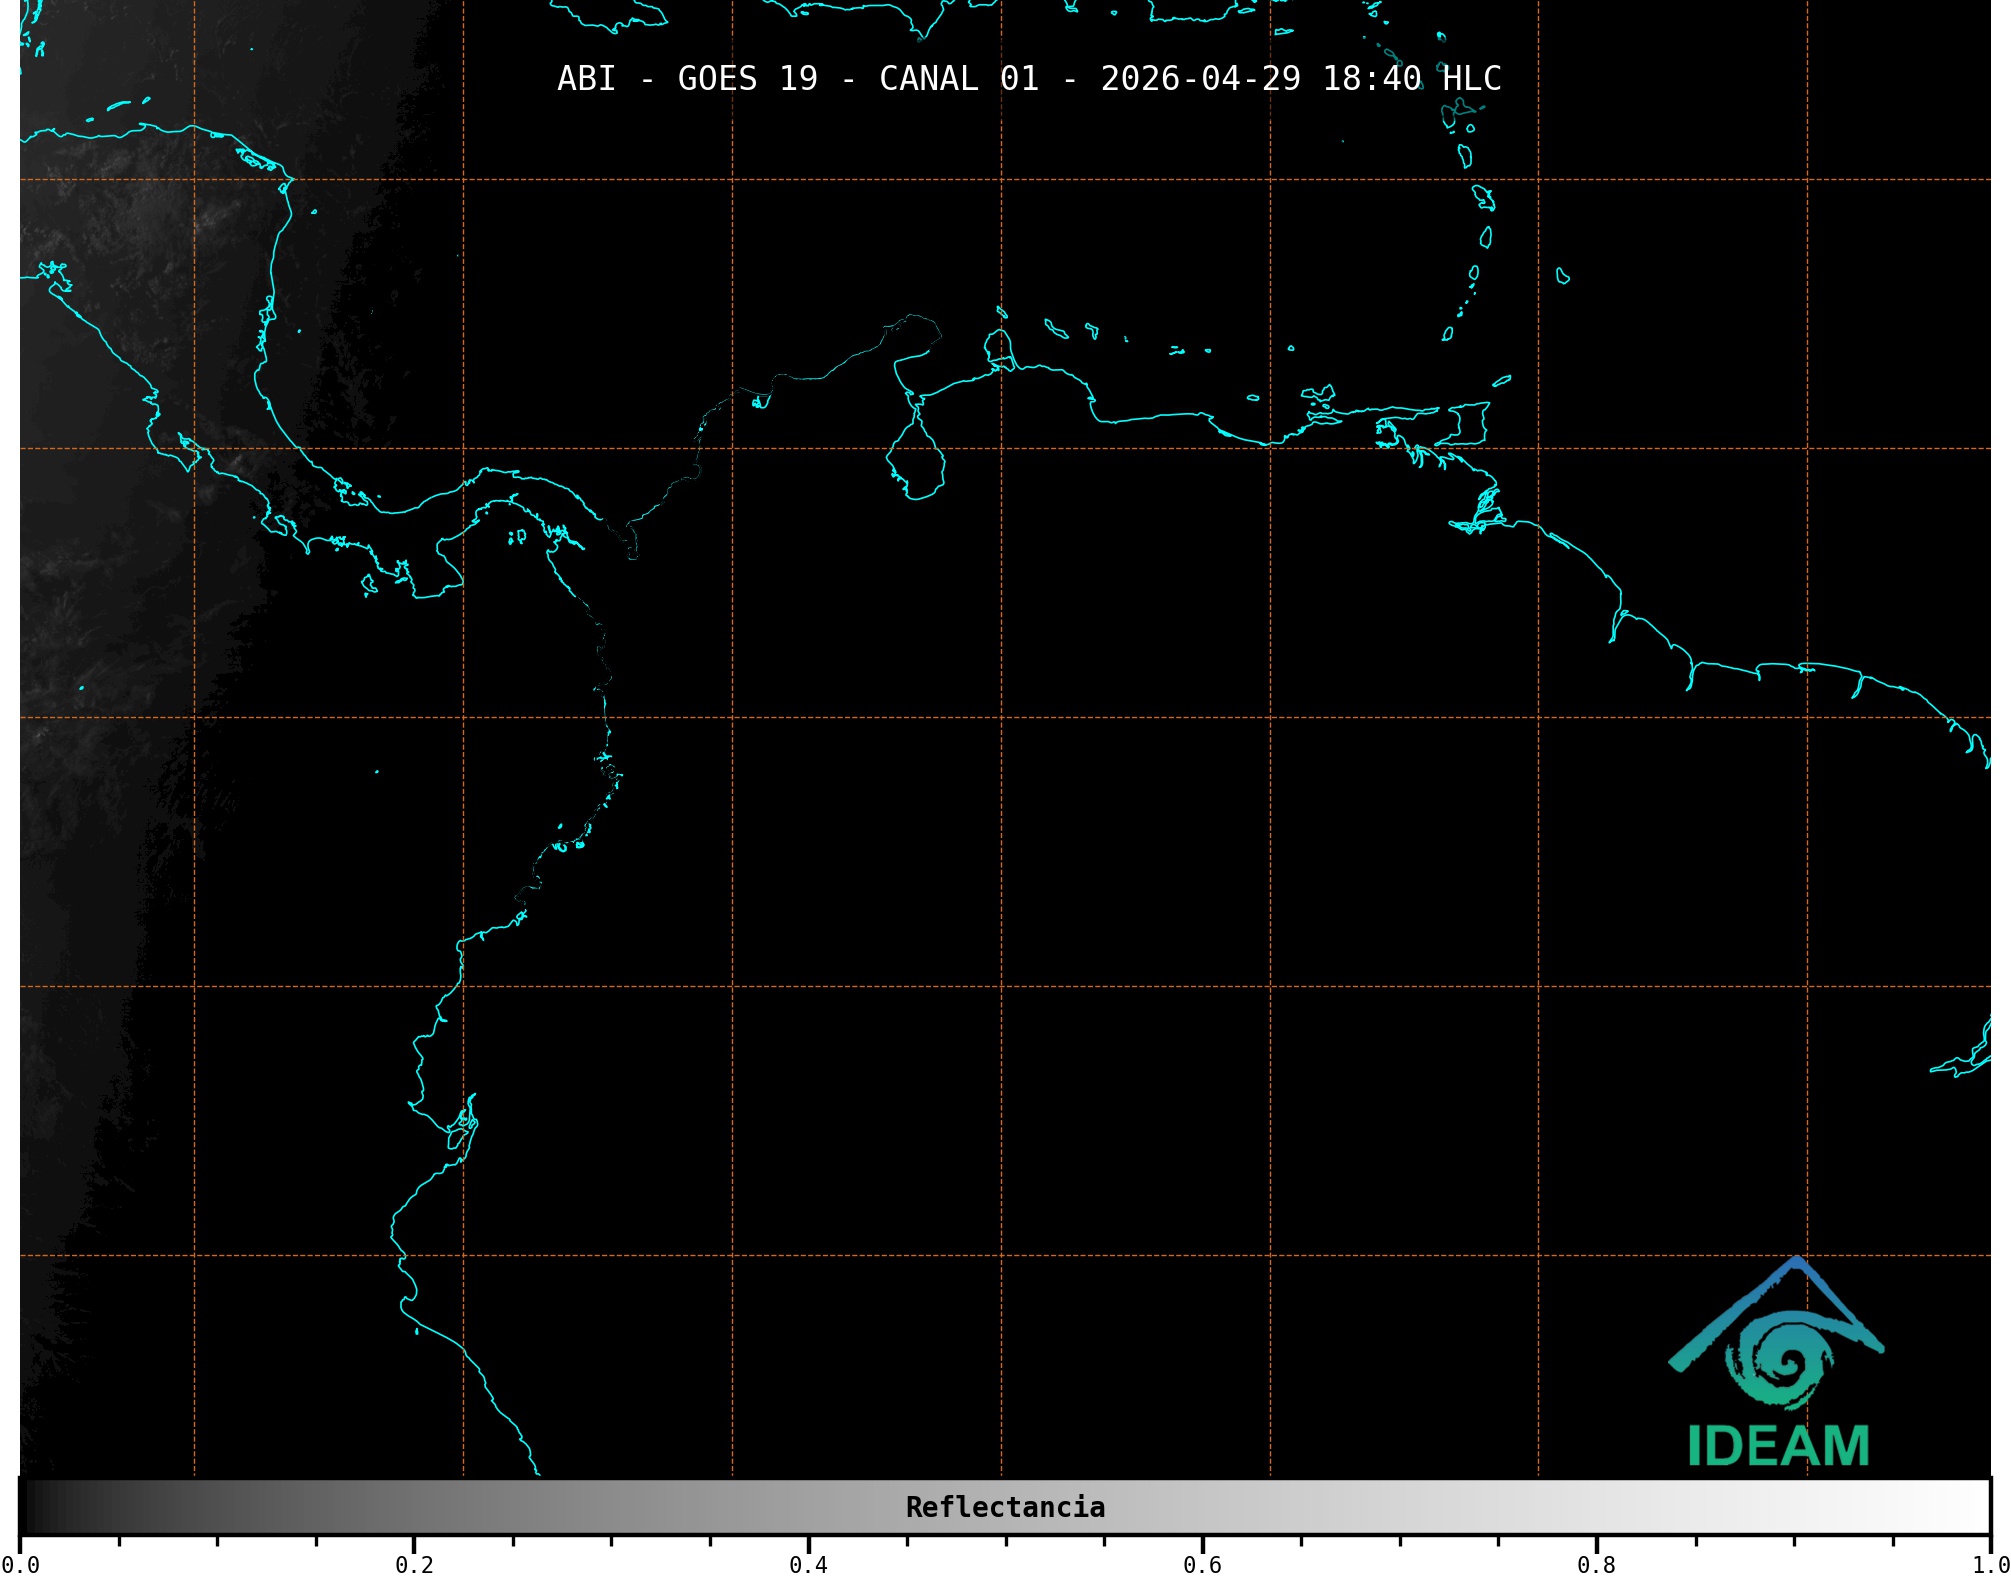Click the ABI GOES 19 title text
This screenshot has height=1577, width=2011.
(686, 79)
